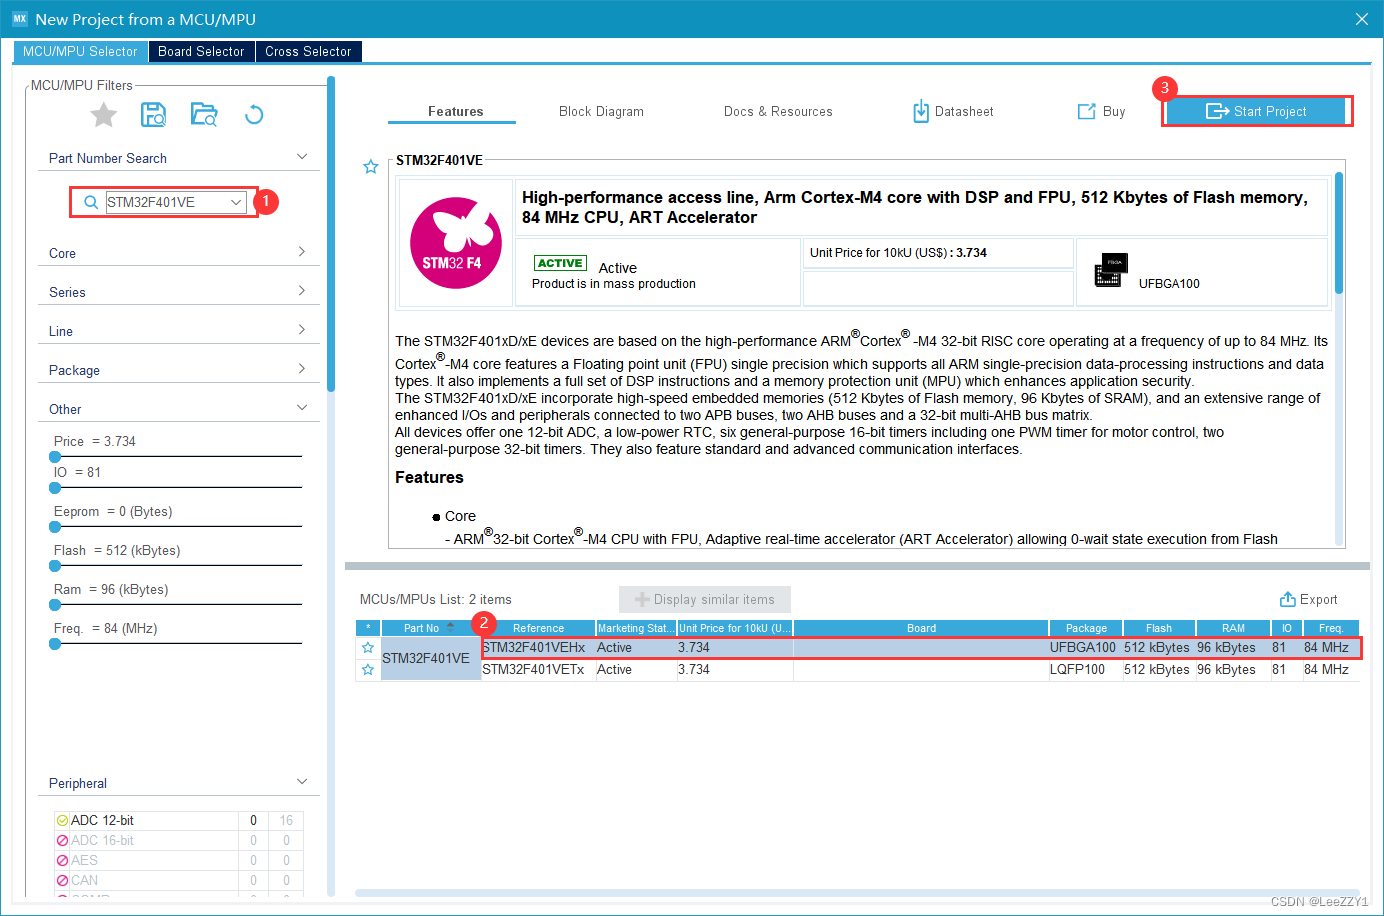Viewport: 1384px width, 916px height.
Task: Switch to the Board Selector tab
Action: coord(201,51)
